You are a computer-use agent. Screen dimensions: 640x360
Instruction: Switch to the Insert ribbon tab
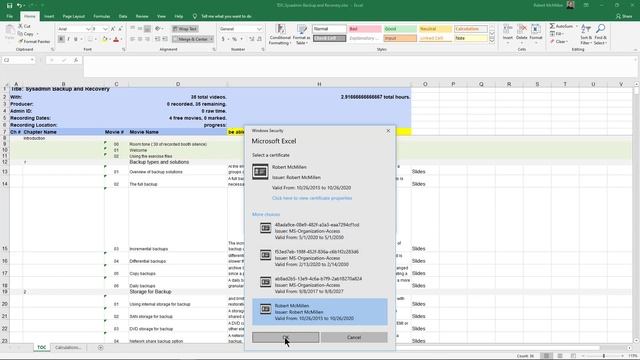tap(49, 16)
